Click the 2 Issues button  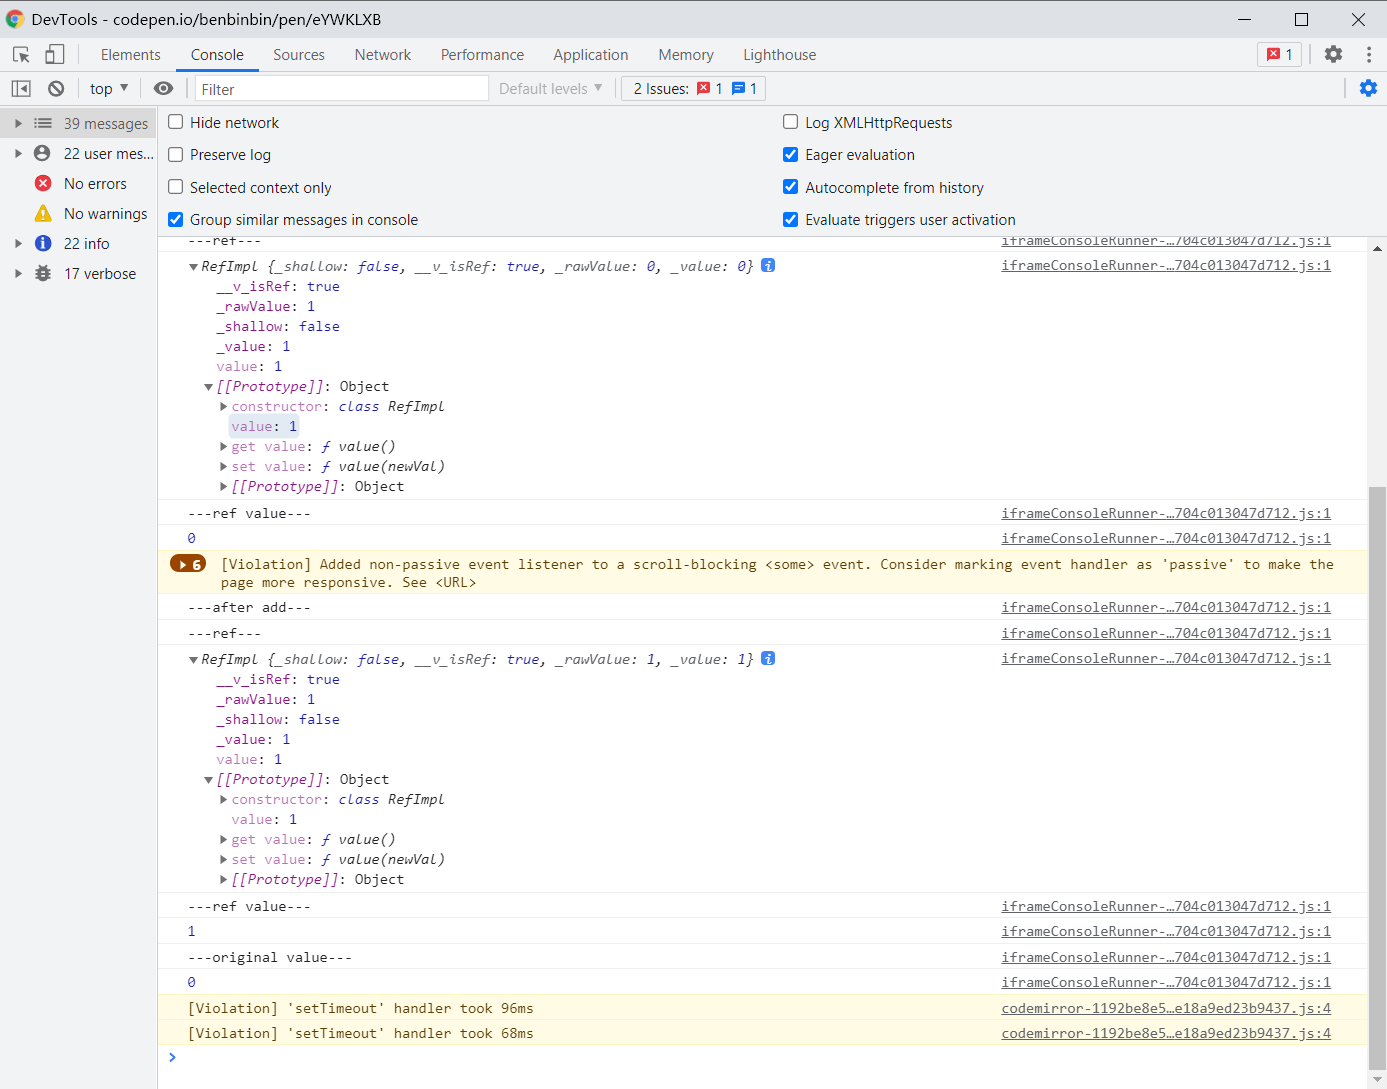tap(694, 89)
